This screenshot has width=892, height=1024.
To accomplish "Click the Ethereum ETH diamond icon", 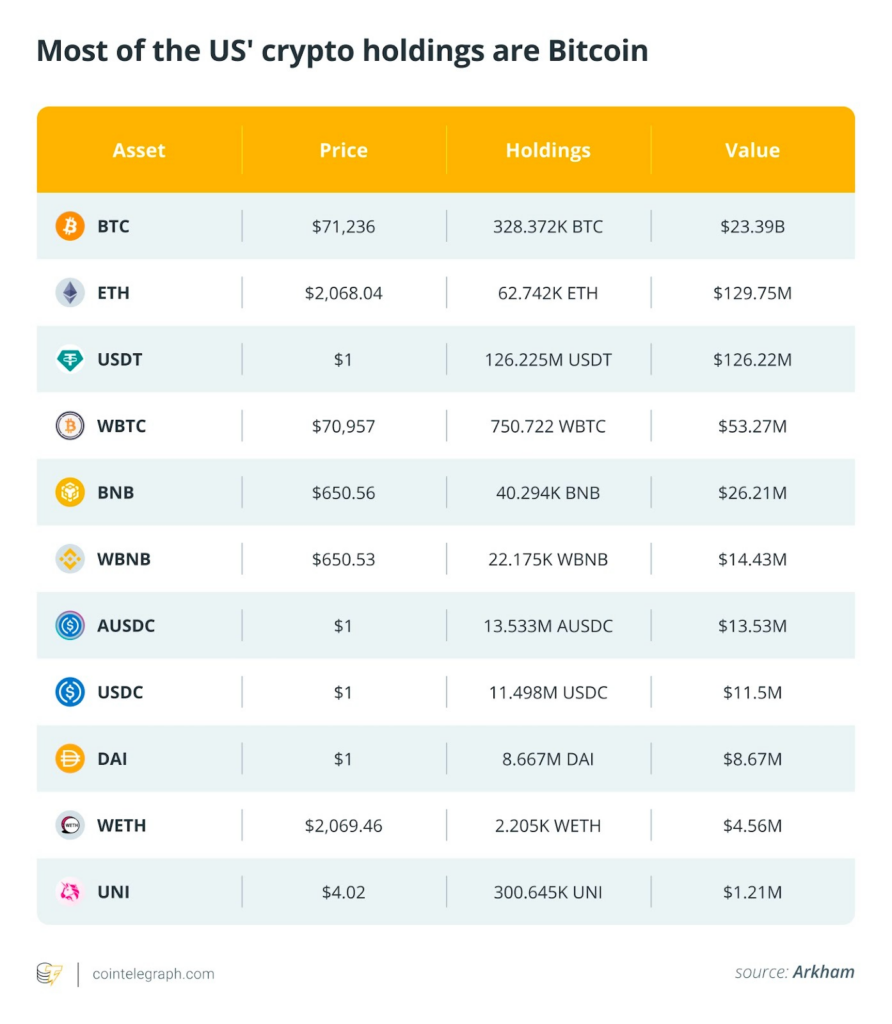I will coord(70,293).
